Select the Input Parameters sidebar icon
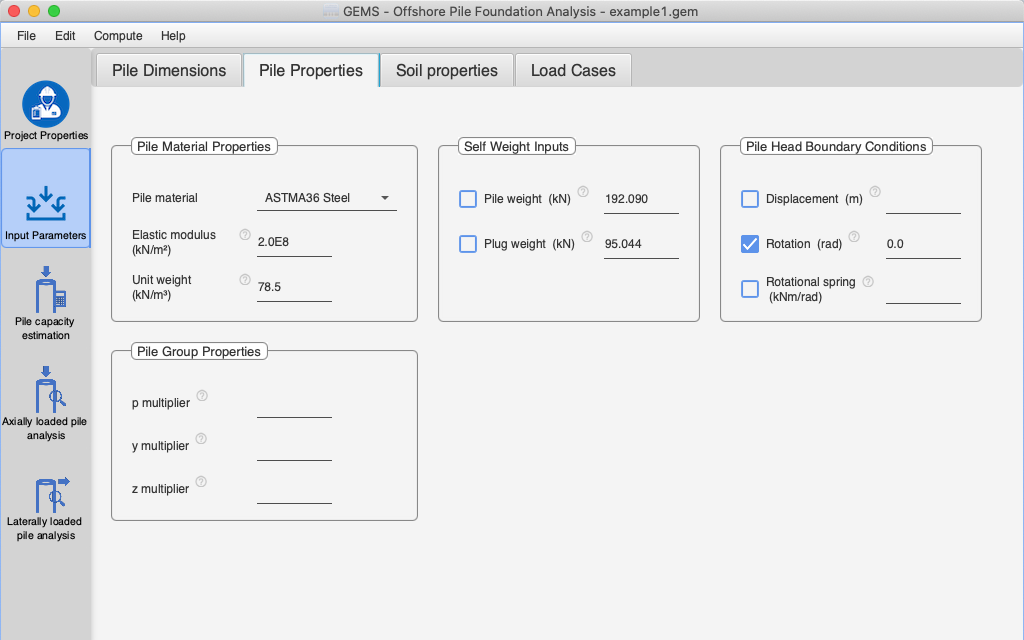Screen dimensions: 1024x640 [46, 203]
